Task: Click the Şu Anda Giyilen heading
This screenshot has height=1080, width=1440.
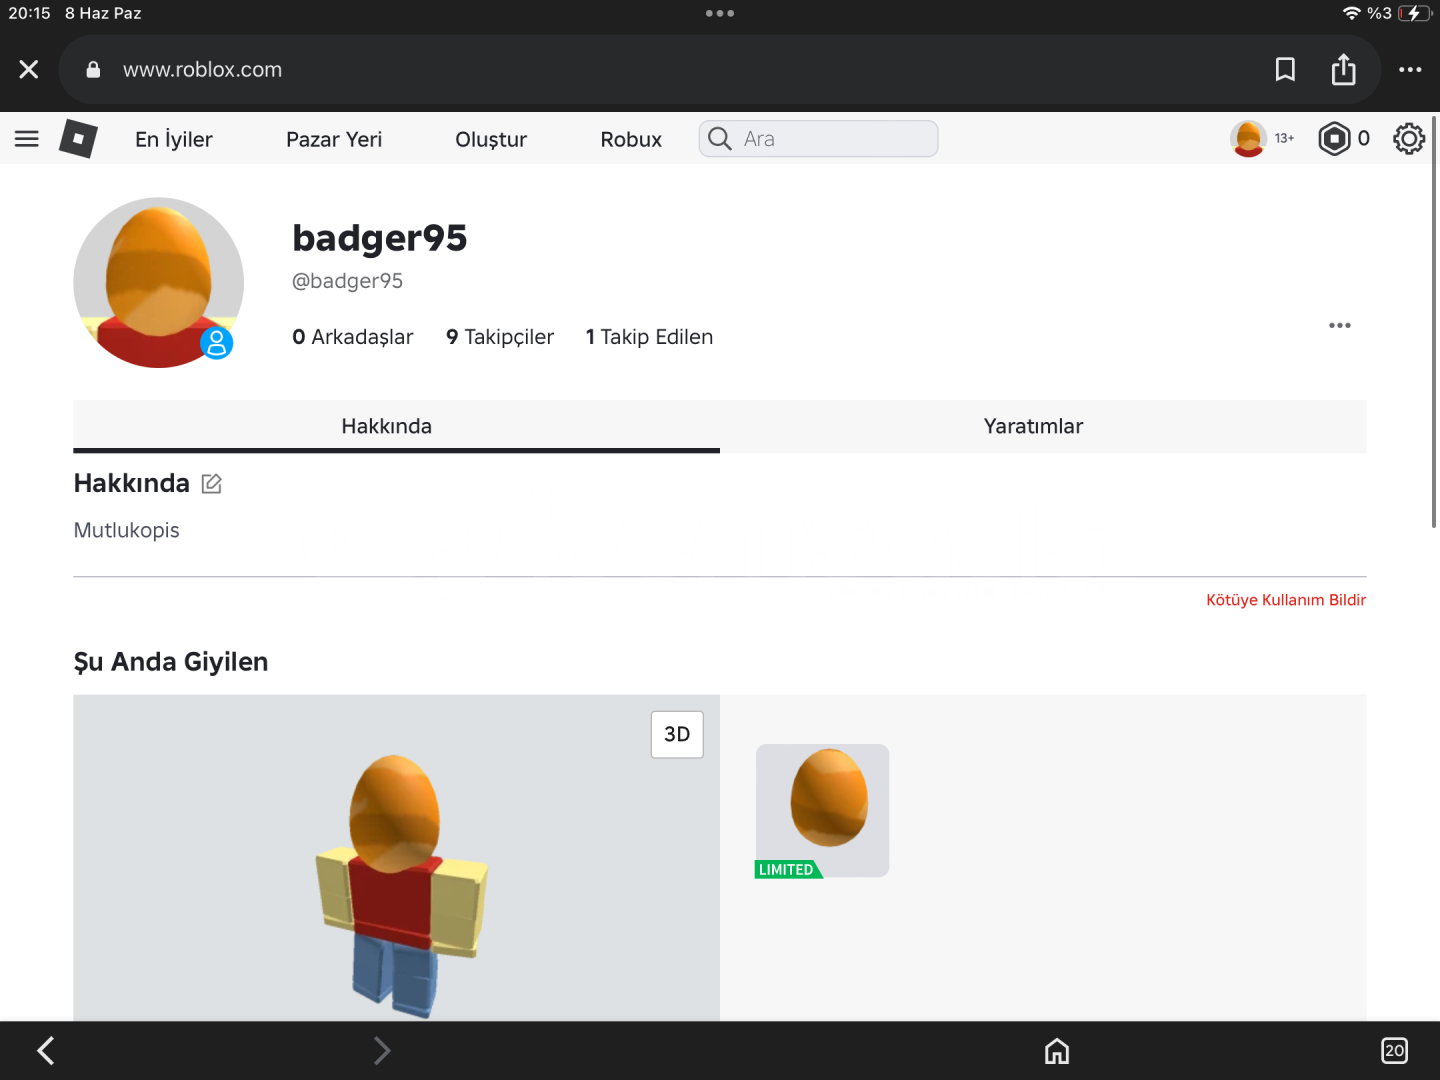Action: (x=171, y=662)
